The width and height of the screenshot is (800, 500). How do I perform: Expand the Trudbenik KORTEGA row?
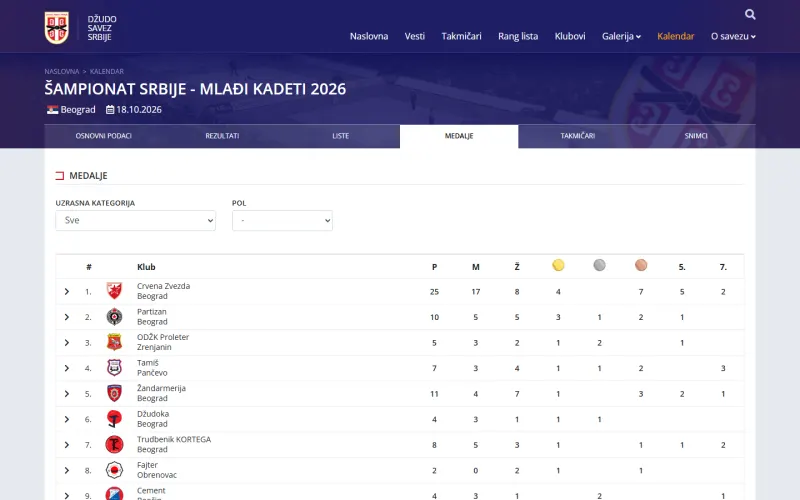click(x=67, y=444)
